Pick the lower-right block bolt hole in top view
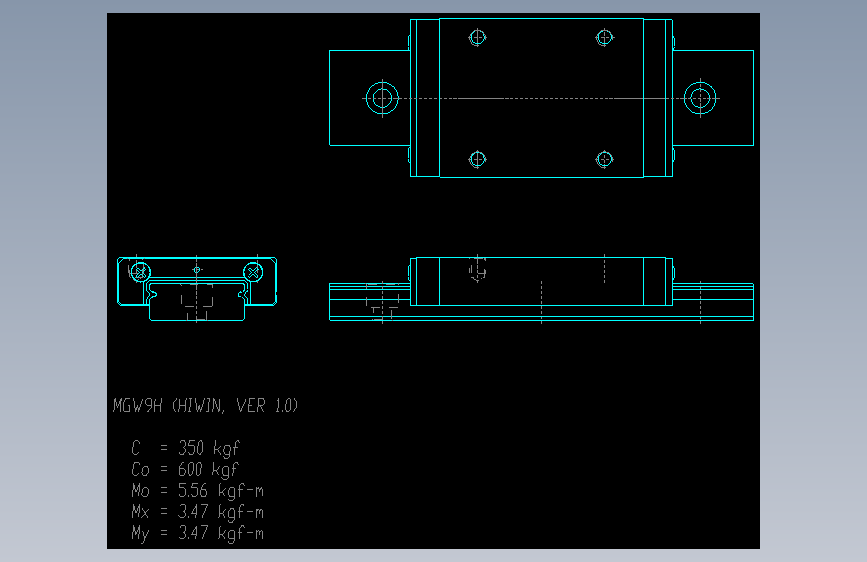 click(604, 159)
